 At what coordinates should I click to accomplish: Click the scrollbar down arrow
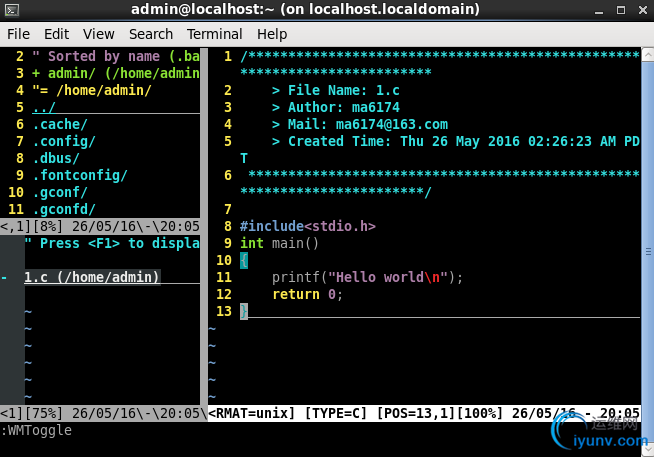pos(648,449)
